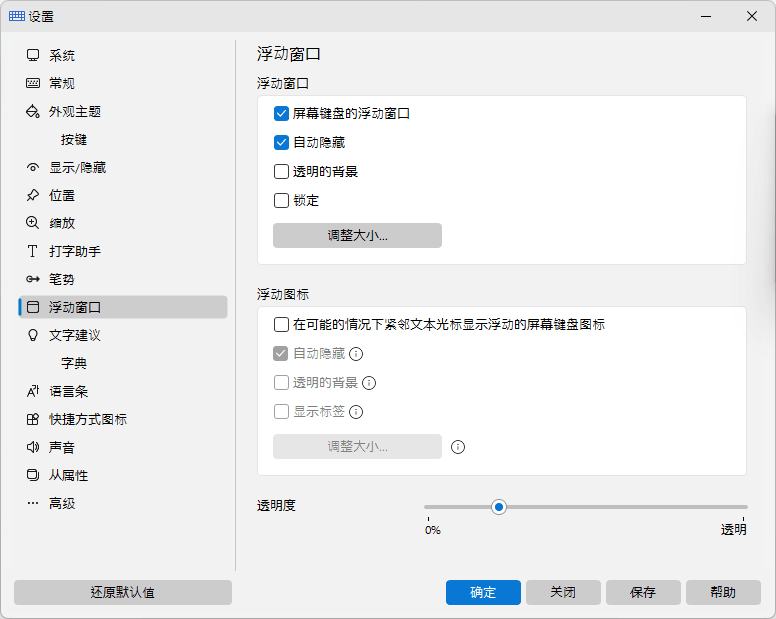Enable 在可能的情况下紧邻文本光标显示 checkbox
The image size is (776, 619).
(281, 325)
